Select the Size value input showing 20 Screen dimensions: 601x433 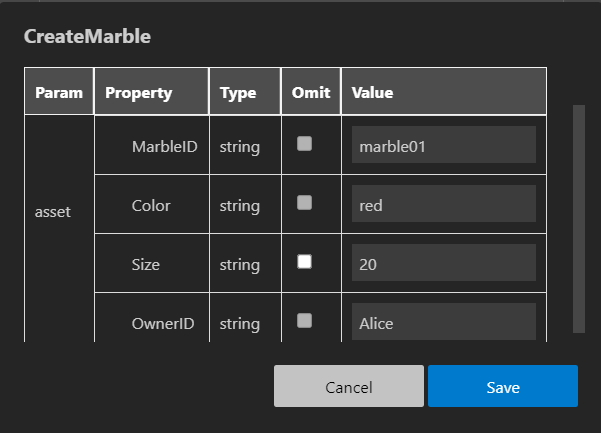[444, 264]
